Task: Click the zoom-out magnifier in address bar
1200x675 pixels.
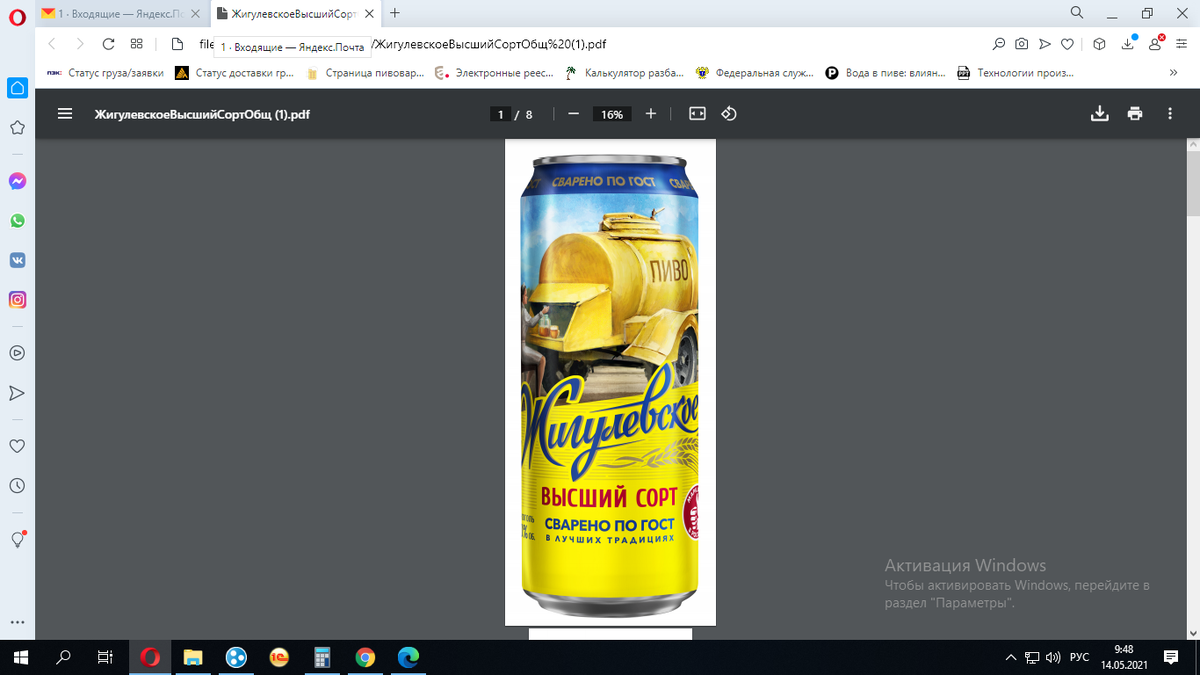Action: pyautogui.click(x=998, y=44)
